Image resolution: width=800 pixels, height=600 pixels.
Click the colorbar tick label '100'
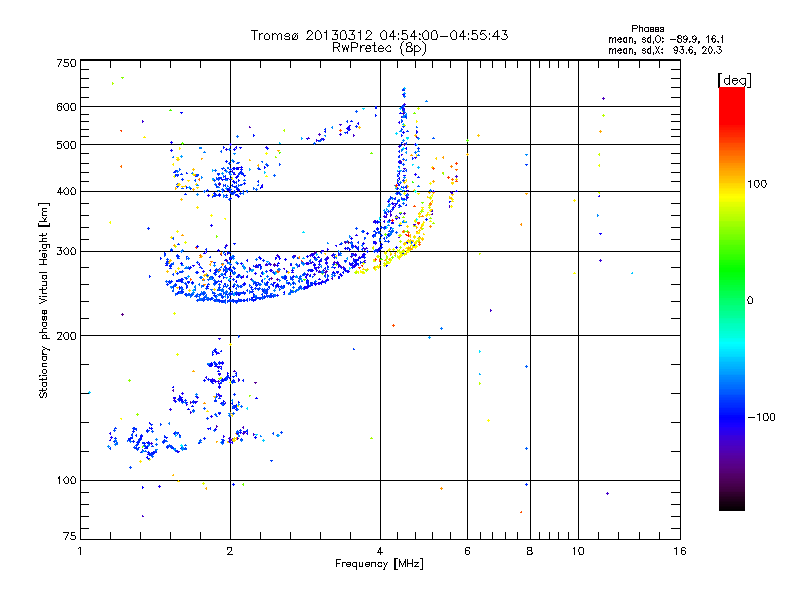[757, 184]
